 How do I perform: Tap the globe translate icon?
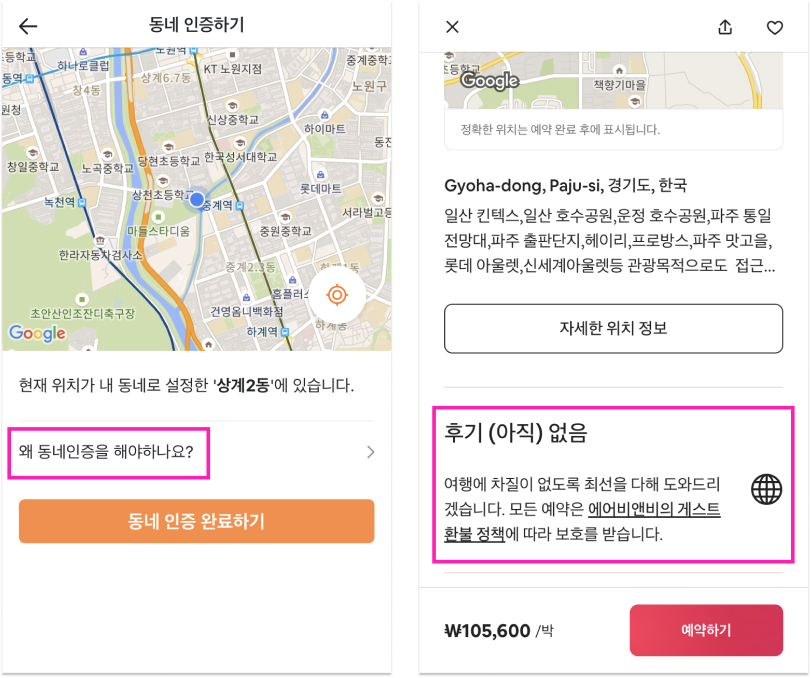pos(766,489)
